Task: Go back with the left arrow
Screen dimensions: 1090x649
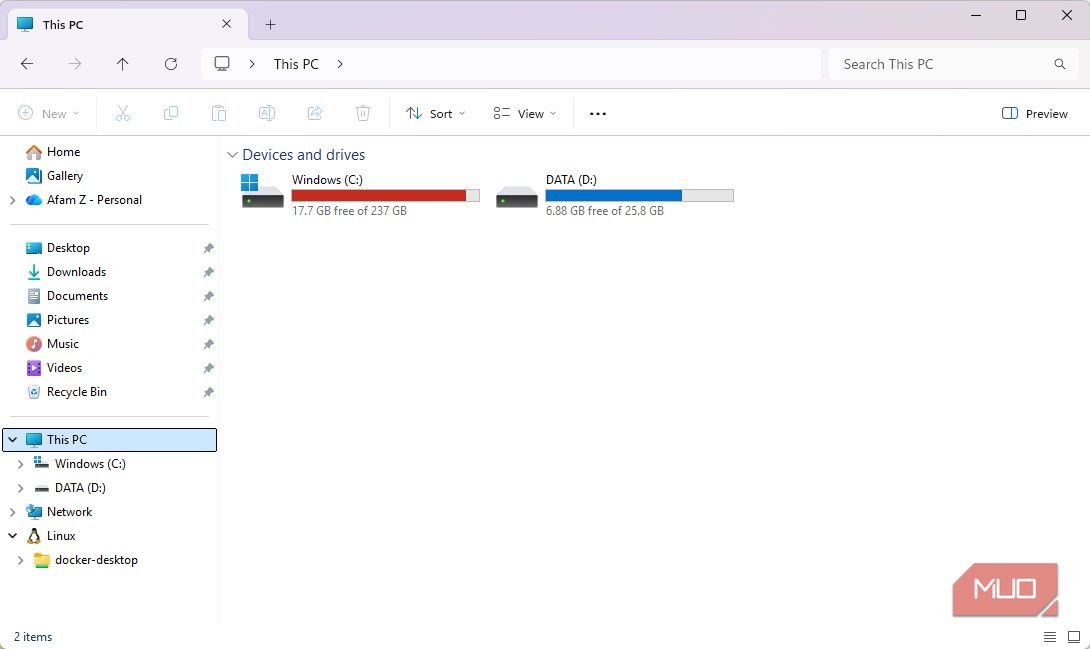Action: (x=27, y=64)
